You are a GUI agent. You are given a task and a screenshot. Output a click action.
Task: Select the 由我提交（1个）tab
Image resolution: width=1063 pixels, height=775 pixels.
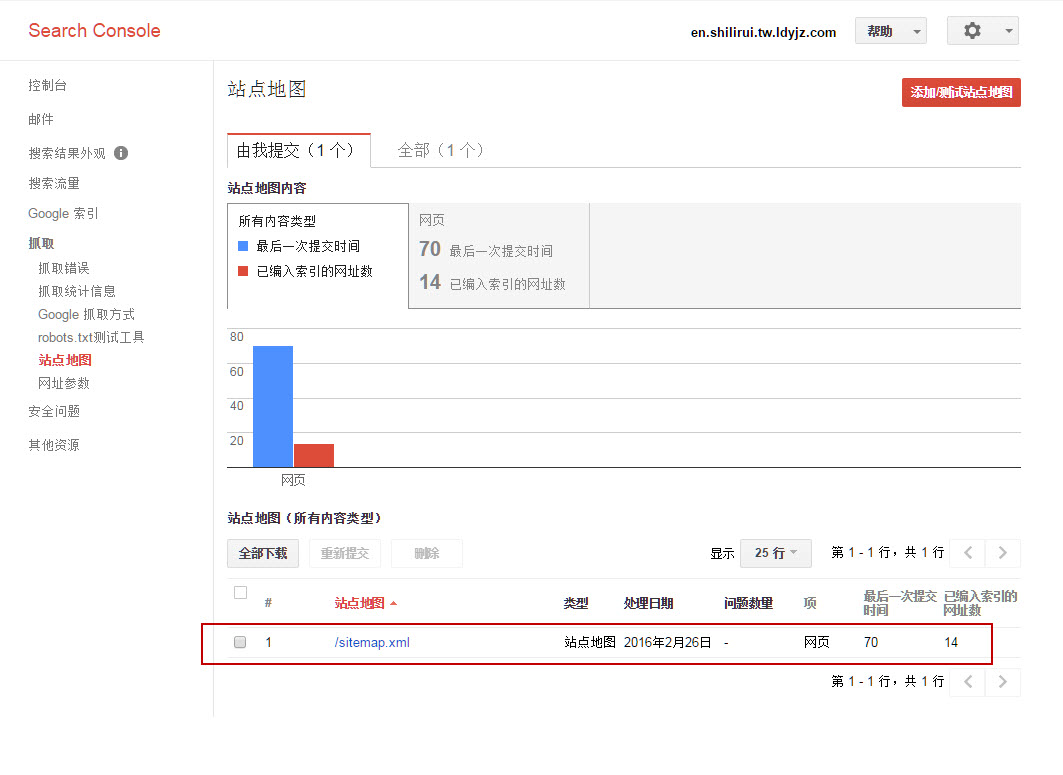tap(298, 149)
